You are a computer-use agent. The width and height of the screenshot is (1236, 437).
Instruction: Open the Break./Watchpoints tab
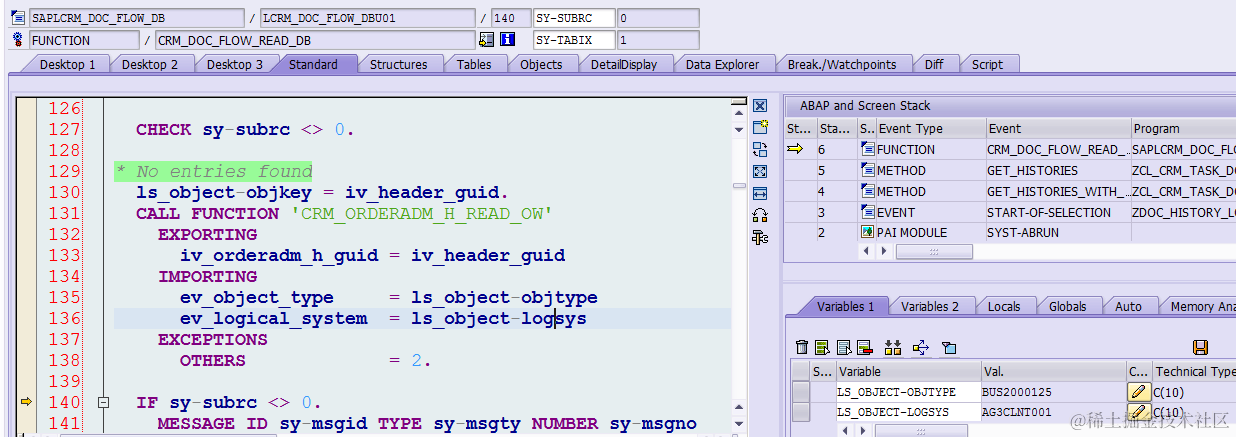[x=842, y=64]
